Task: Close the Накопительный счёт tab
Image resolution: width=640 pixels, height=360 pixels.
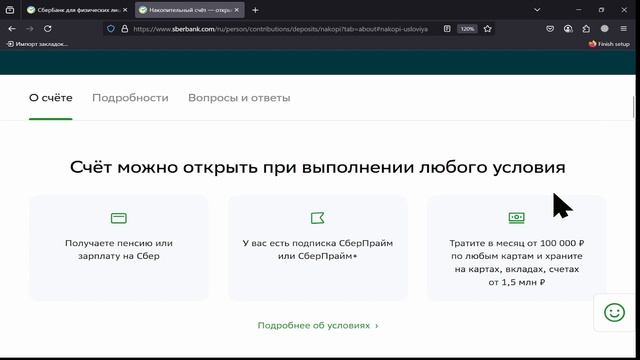Action: (237, 10)
